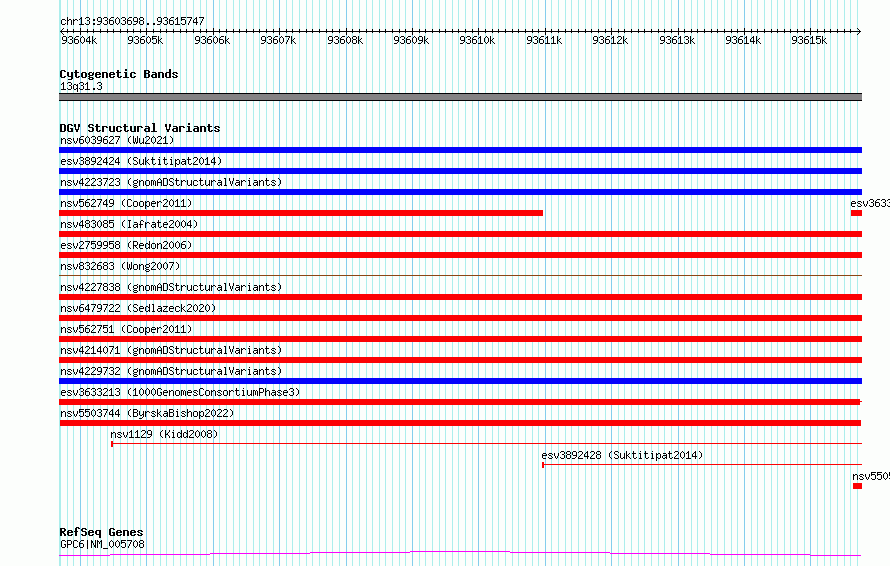Open variant nsv4214071 (gnomADStructuralVariants) label
Screen dimensions: 890x566
click(x=171, y=350)
